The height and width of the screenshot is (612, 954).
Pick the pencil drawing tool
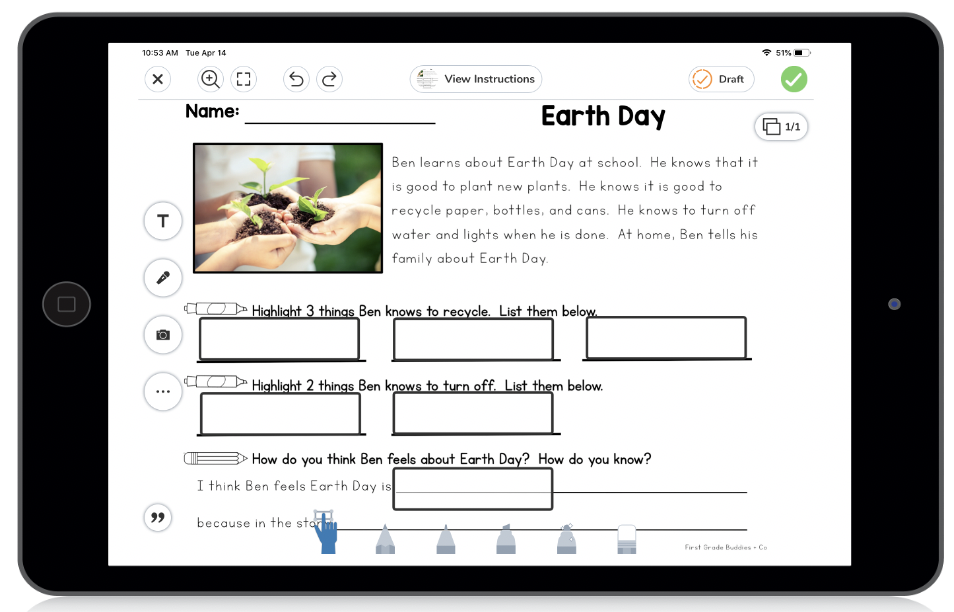click(x=385, y=540)
